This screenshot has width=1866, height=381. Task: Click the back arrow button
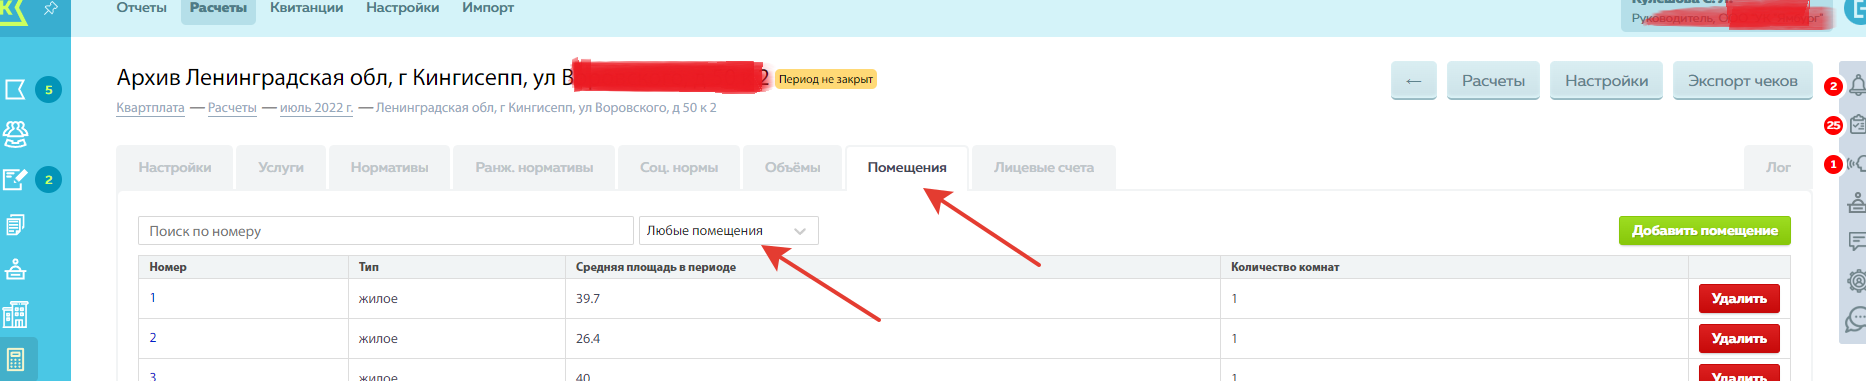click(x=1414, y=81)
